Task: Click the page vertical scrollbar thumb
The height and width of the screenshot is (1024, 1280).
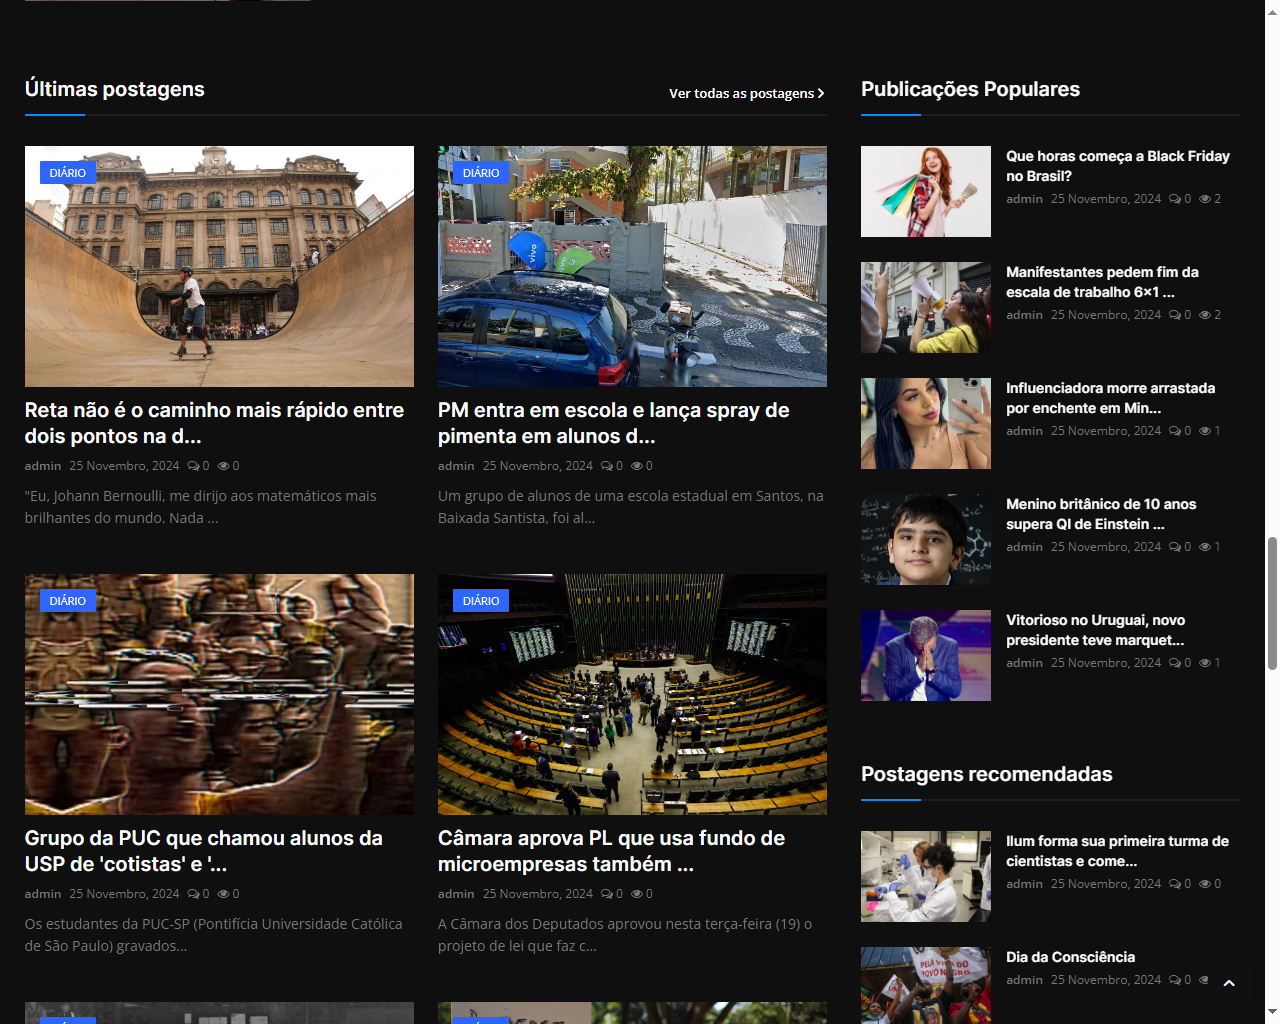Action: coord(1272,603)
